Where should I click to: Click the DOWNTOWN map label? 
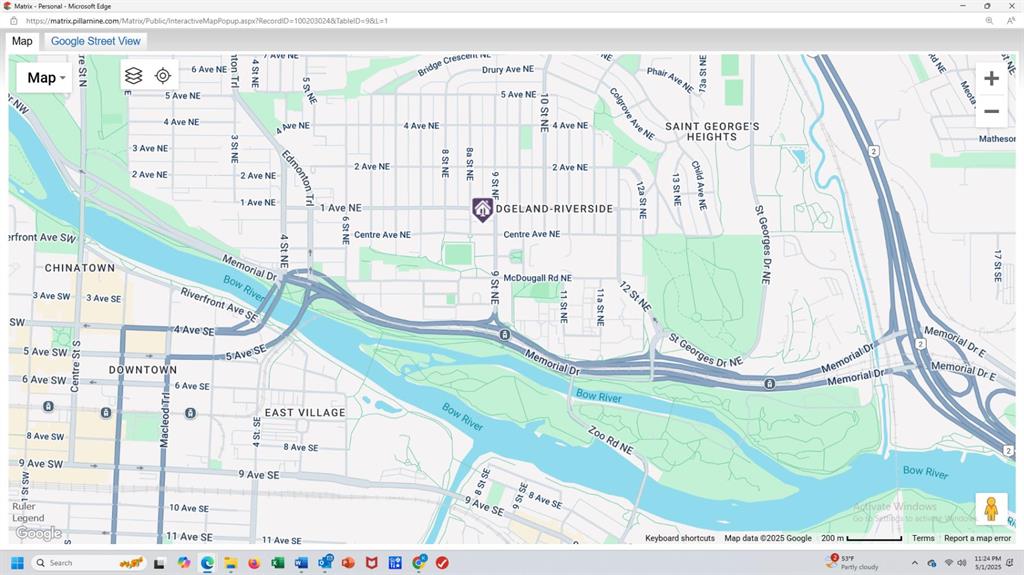143,370
